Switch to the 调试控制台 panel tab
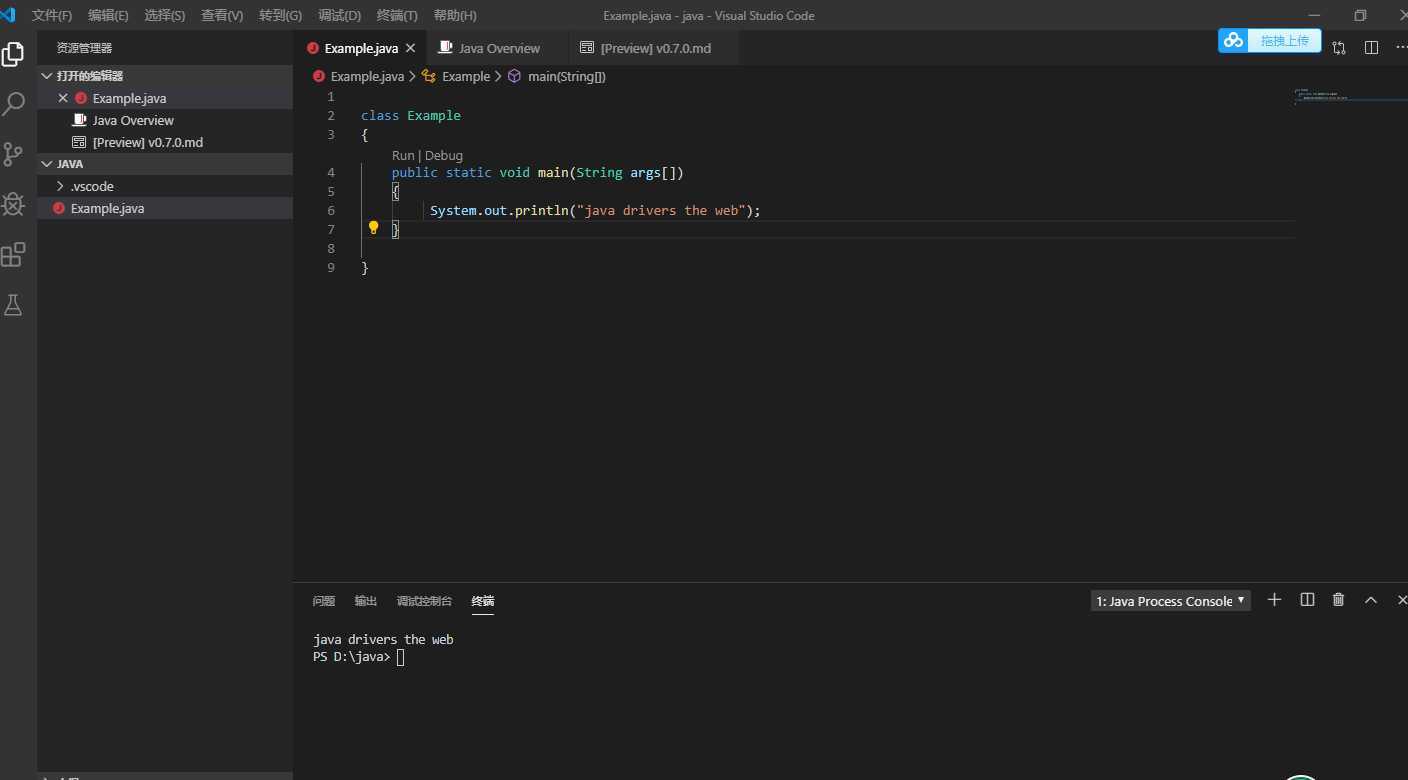Viewport: 1408px width, 780px height. point(425,601)
